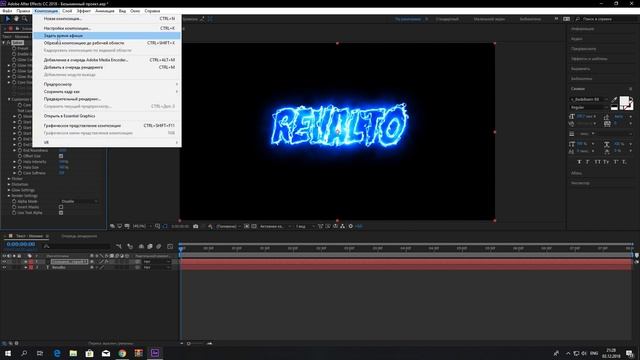The height and width of the screenshot is (360, 640).
Task: Toggle visibility eye of the Revalto text layer
Action: [4, 267]
